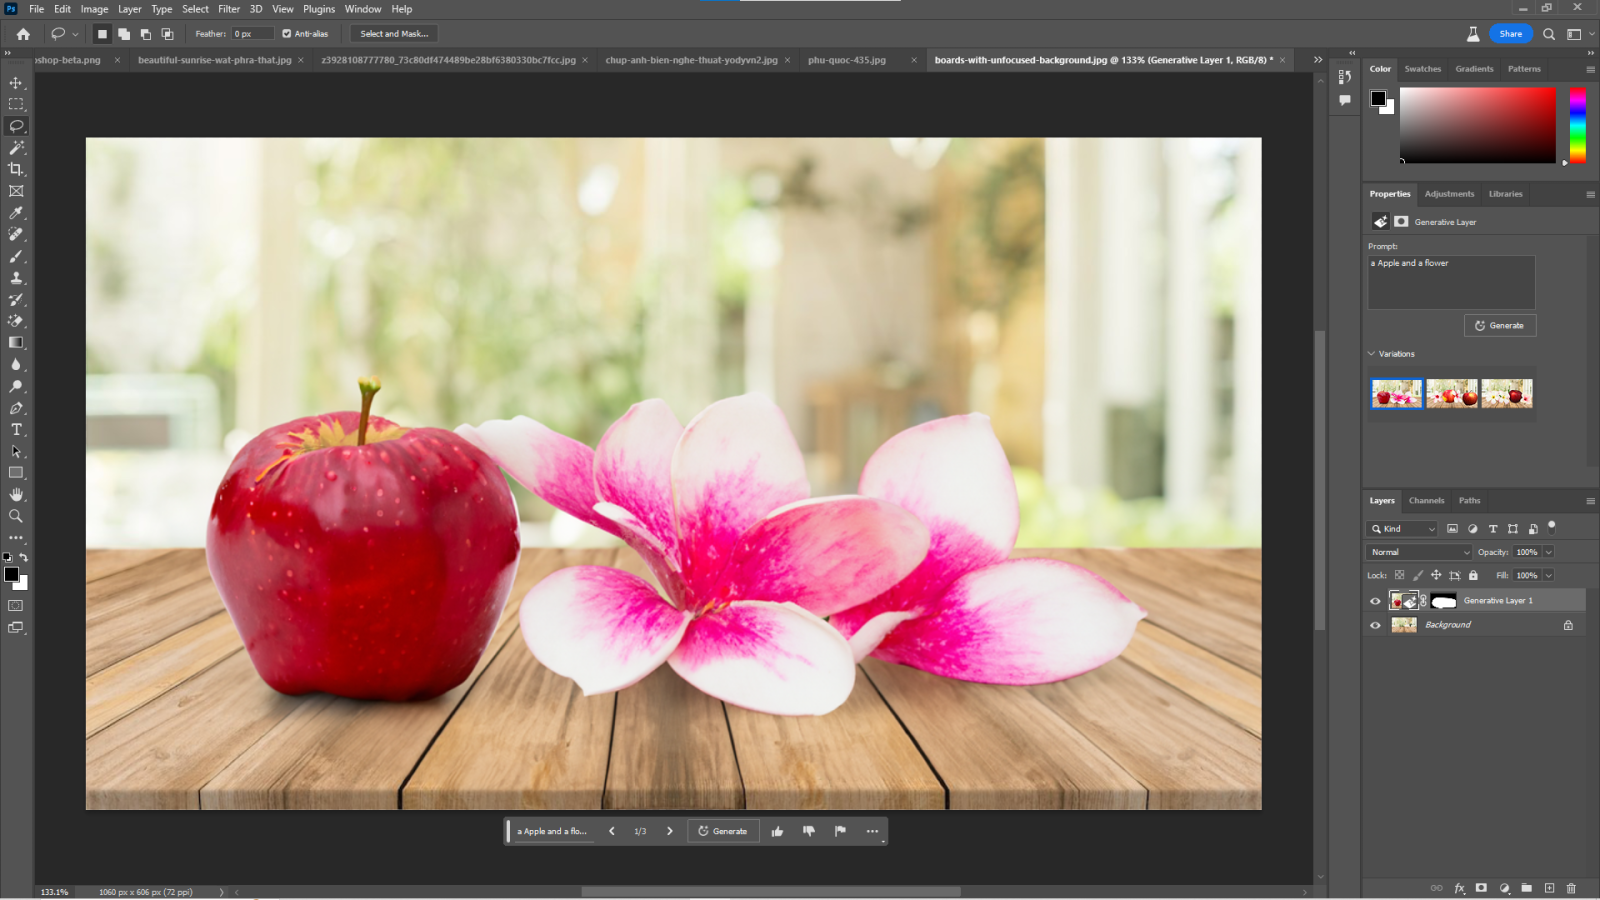Select the Eraser tool
The width and height of the screenshot is (1600, 900).
(x=16, y=321)
